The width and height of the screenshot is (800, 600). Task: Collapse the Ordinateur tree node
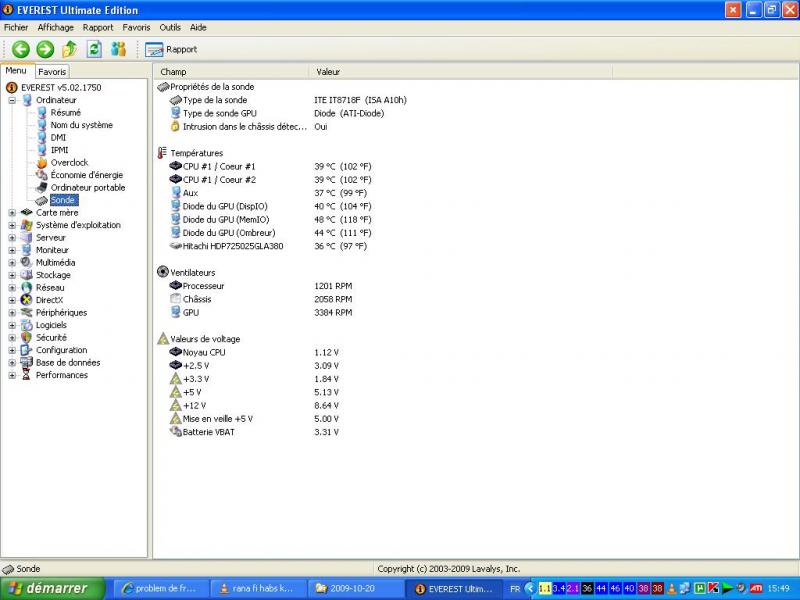point(12,101)
